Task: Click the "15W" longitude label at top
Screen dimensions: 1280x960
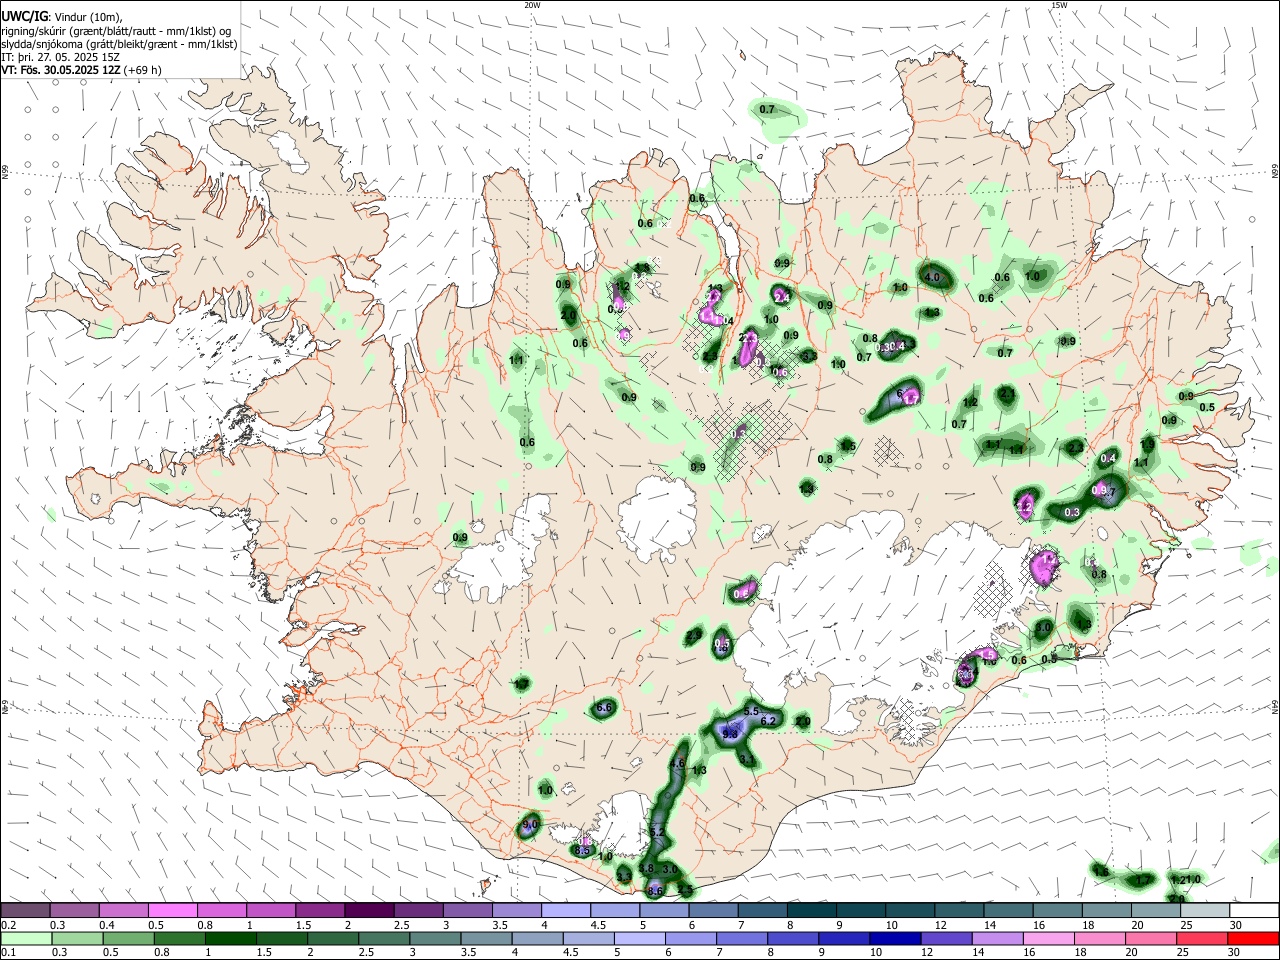Action: (x=1059, y=5)
